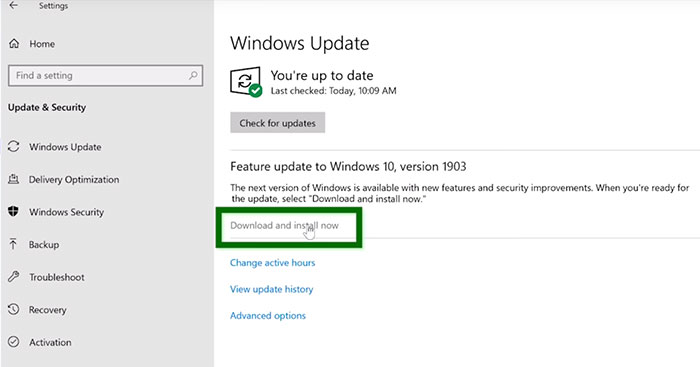Click "Last checked: Today, 10:09 AM" text
The image size is (700, 367).
(333, 91)
